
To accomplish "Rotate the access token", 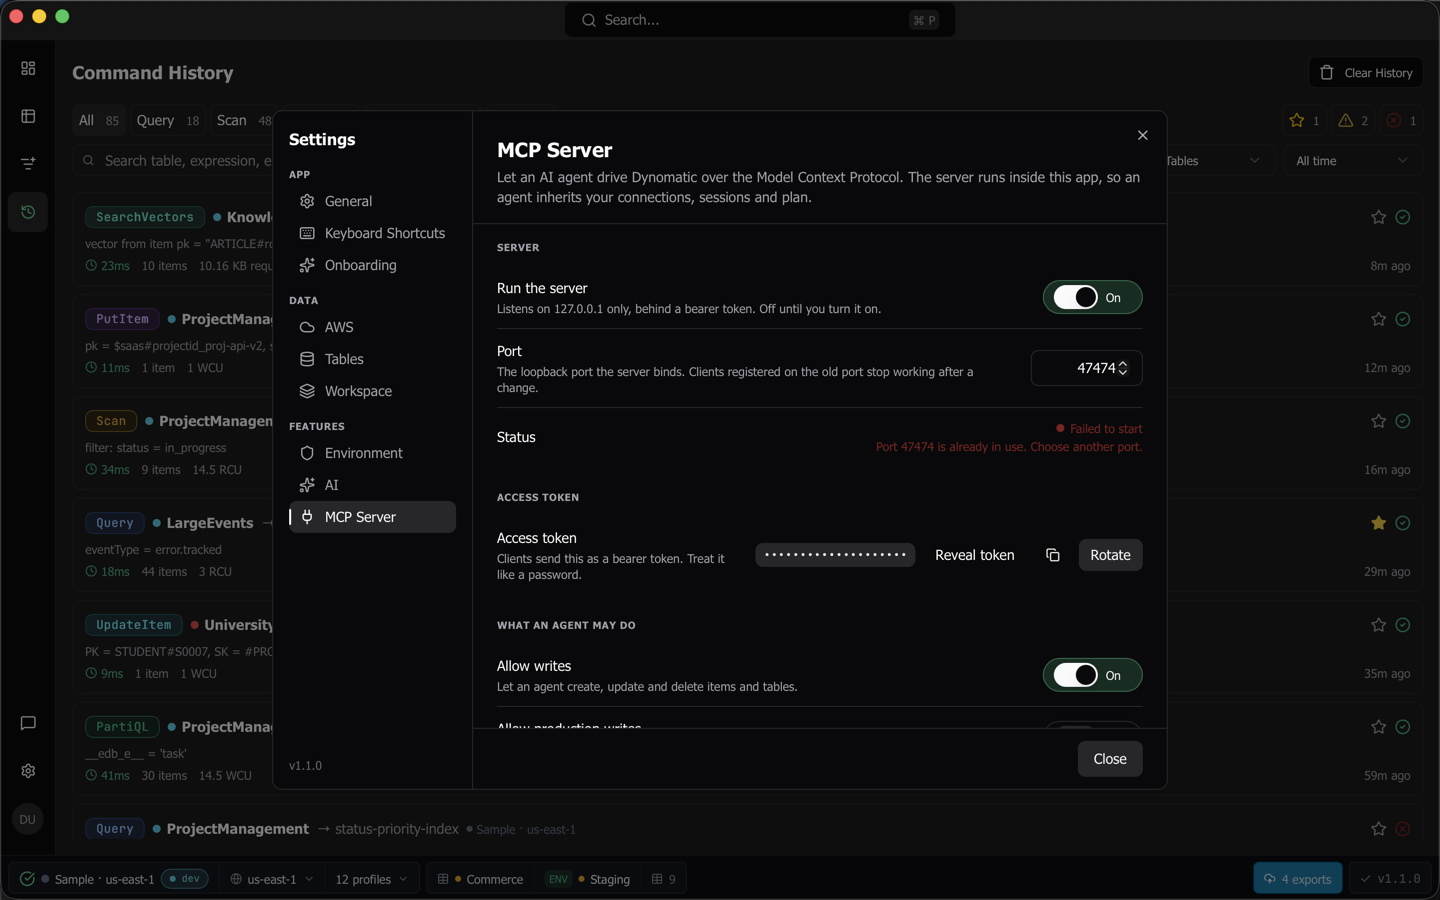I will pyautogui.click(x=1110, y=555).
